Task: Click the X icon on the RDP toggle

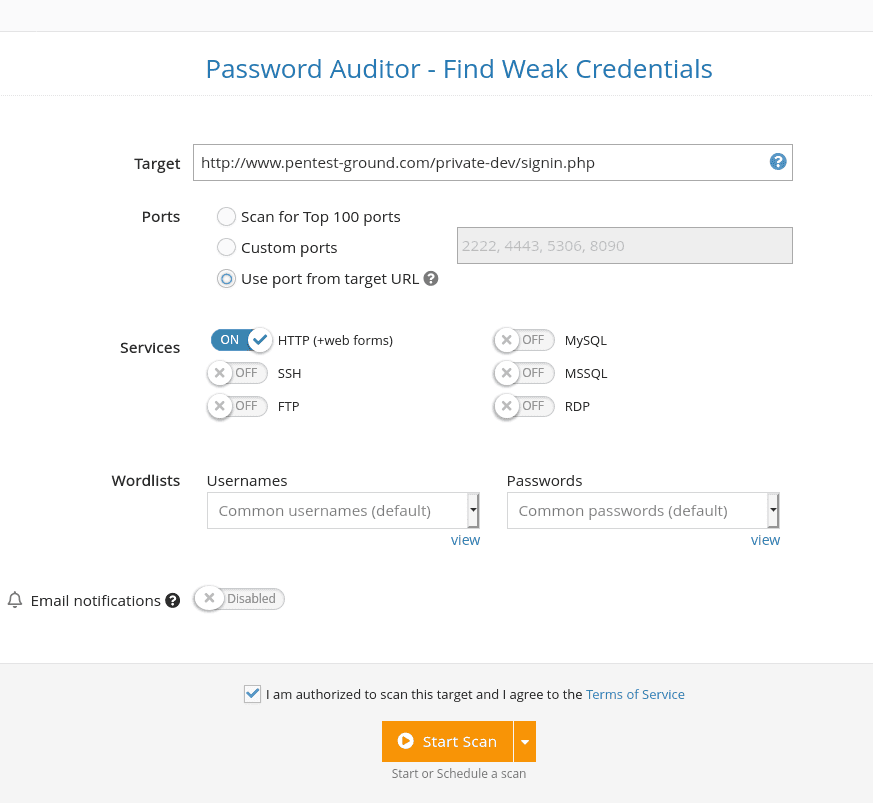Action: click(507, 406)
